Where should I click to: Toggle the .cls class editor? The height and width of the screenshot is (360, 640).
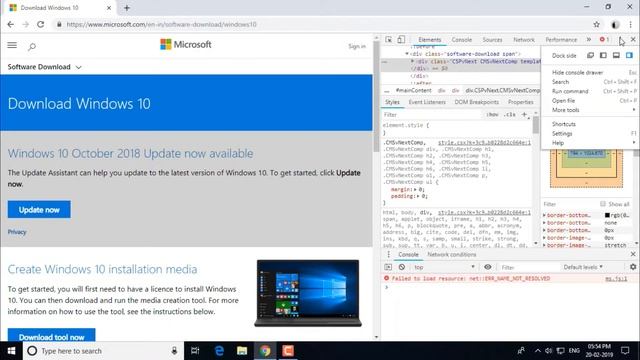click(510, 115)
